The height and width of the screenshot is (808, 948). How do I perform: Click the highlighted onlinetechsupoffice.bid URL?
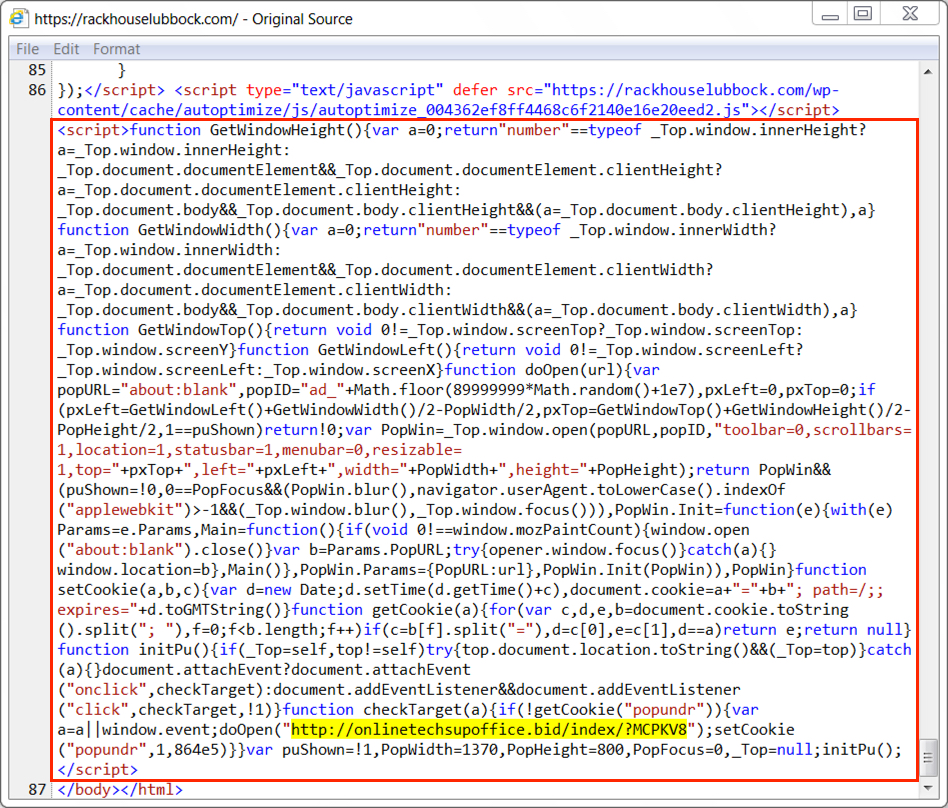tap(489, 729)
